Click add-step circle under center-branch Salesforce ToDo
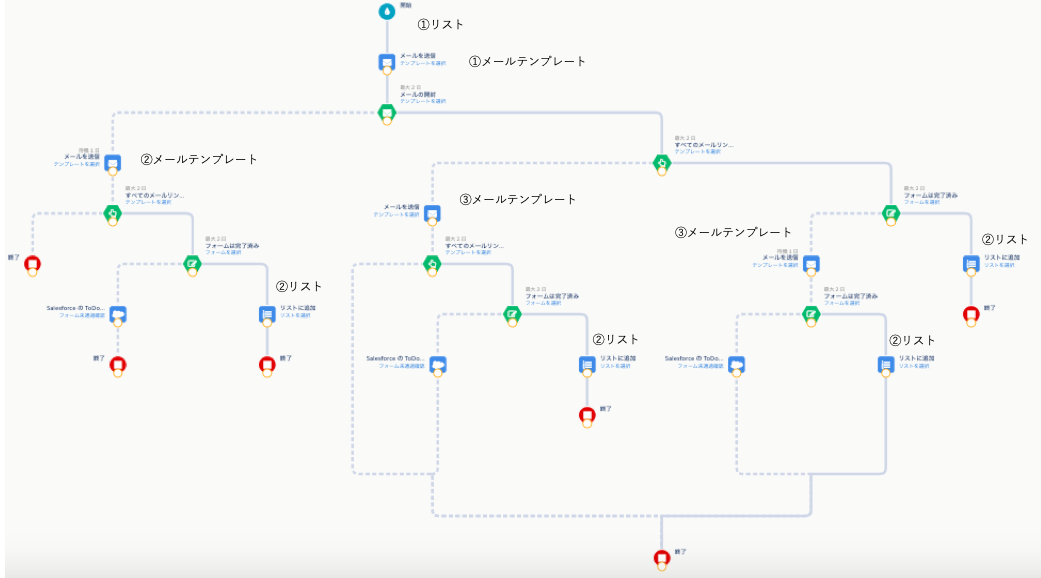 438,373
